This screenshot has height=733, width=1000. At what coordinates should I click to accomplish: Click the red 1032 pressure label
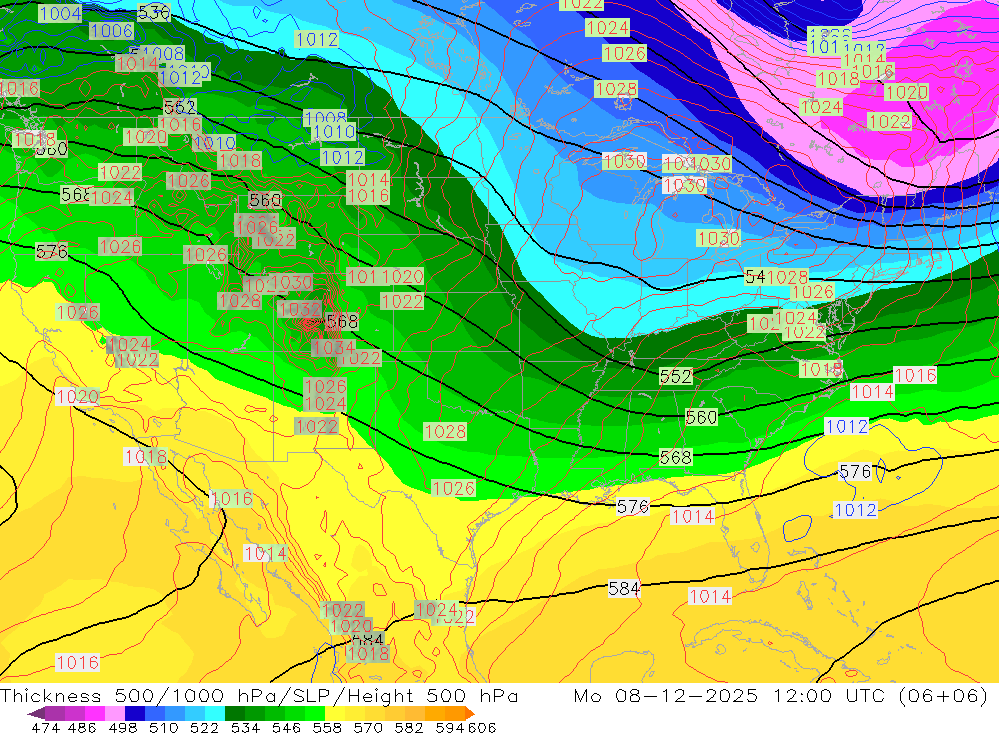(299, 309)
